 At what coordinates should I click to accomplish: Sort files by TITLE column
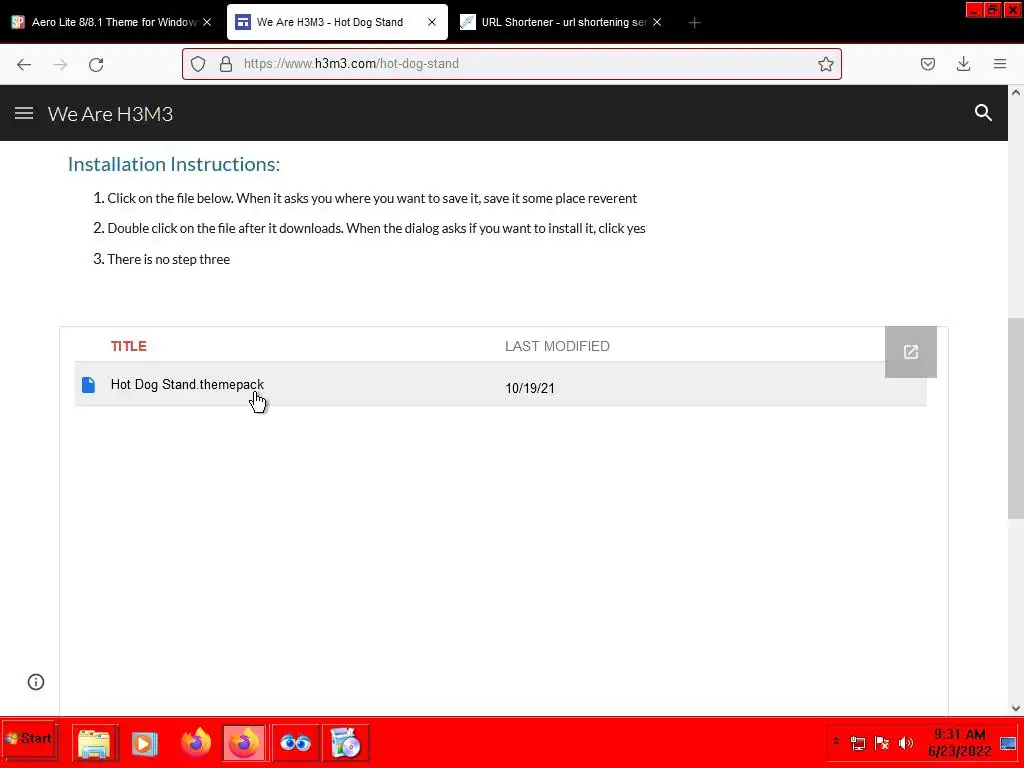[x=129, y=346]
